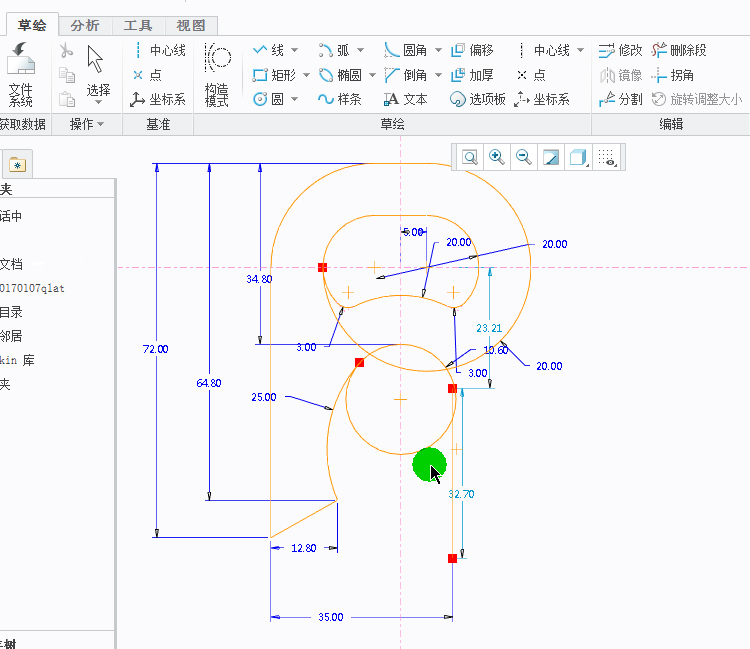Select the 72.00 dimension value
Image resolution: width=750 pixels, height=649 pixels.
[x=155, y=349]
